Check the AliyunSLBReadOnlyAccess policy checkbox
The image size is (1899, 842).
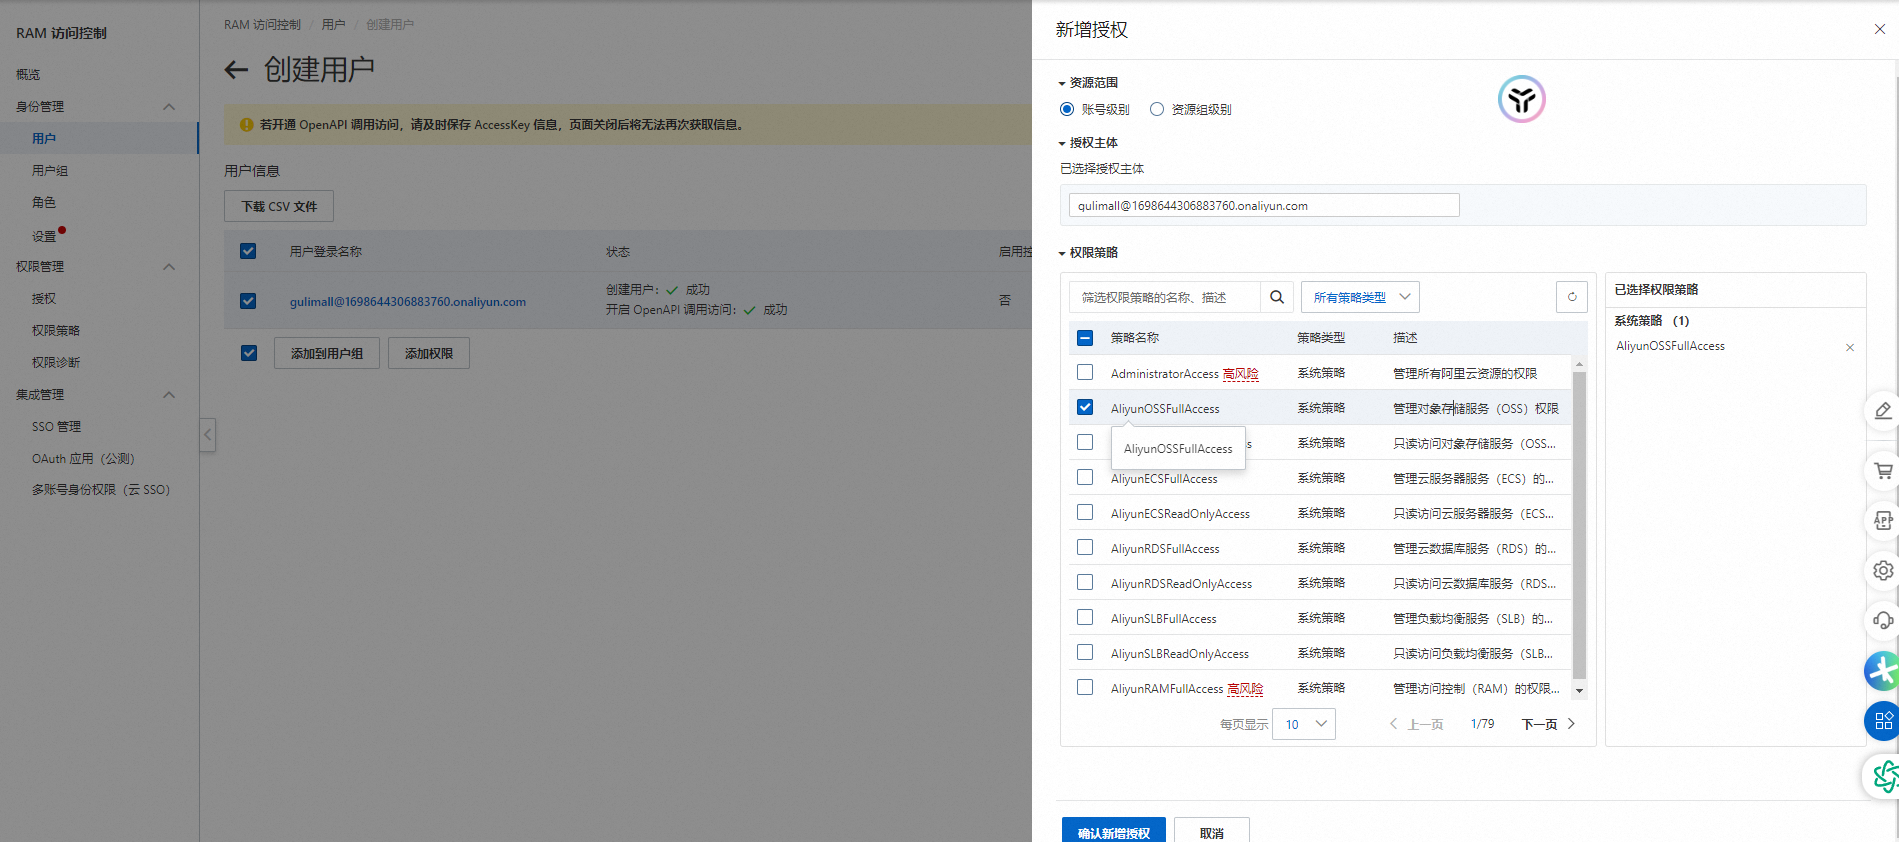pyautogui.click(x=1085, y=652)
